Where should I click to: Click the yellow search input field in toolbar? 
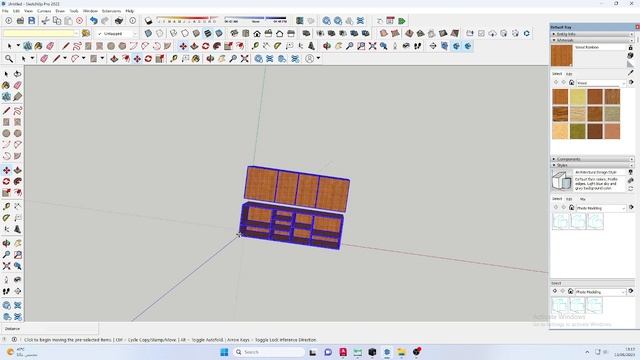pyautogui.click(x=41, y=33)
